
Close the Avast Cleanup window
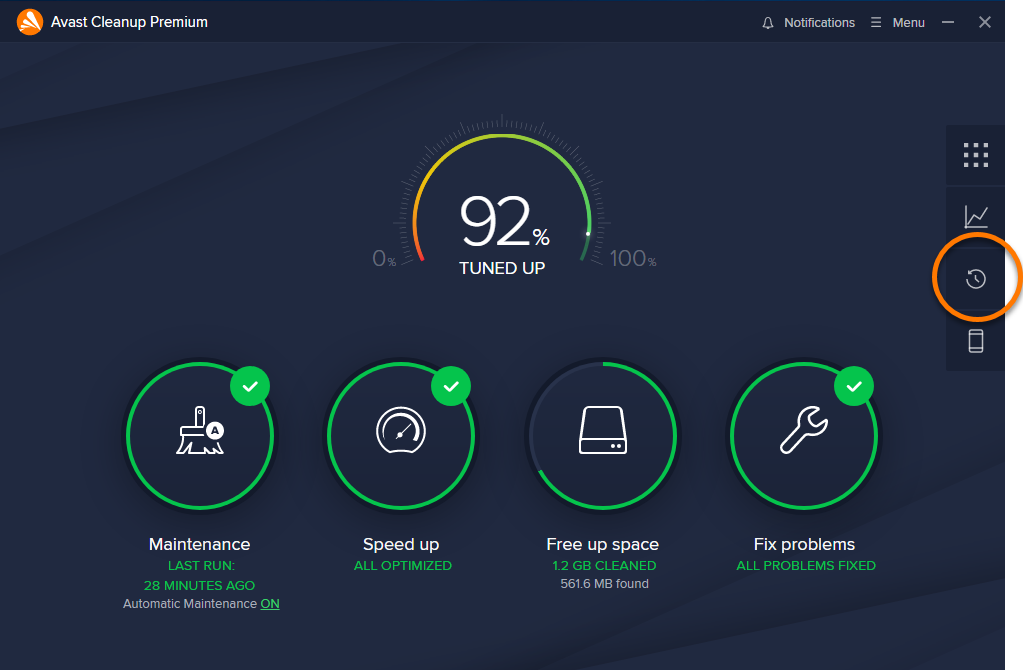985,23
